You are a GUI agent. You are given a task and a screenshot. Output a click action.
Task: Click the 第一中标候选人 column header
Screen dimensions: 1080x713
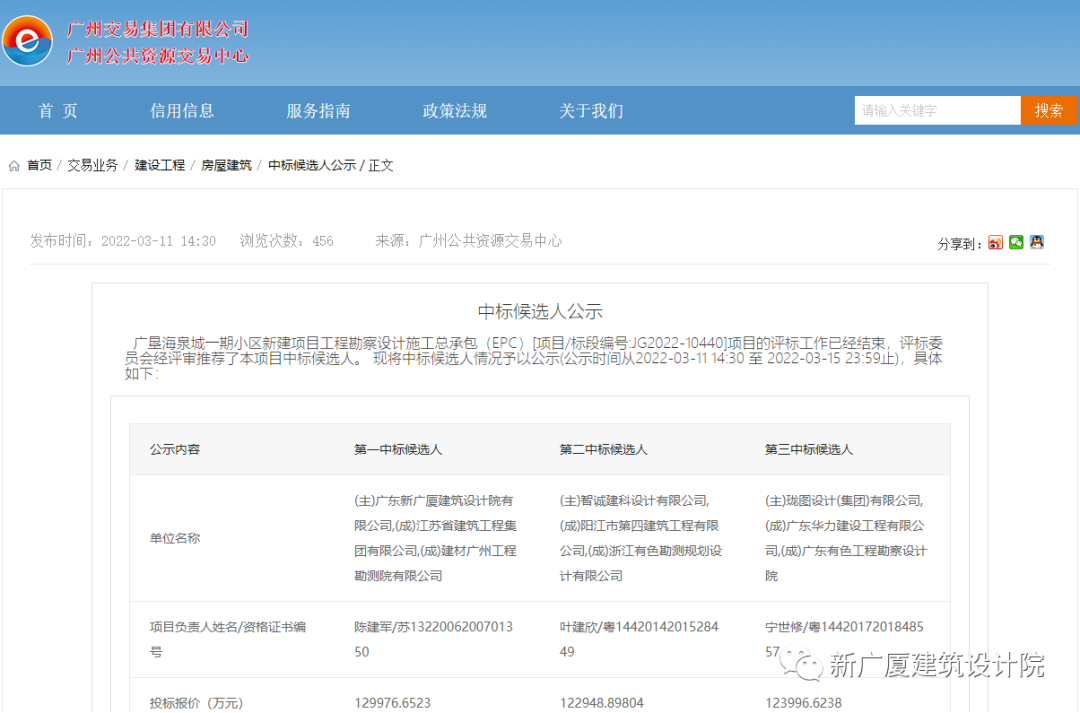398,450
